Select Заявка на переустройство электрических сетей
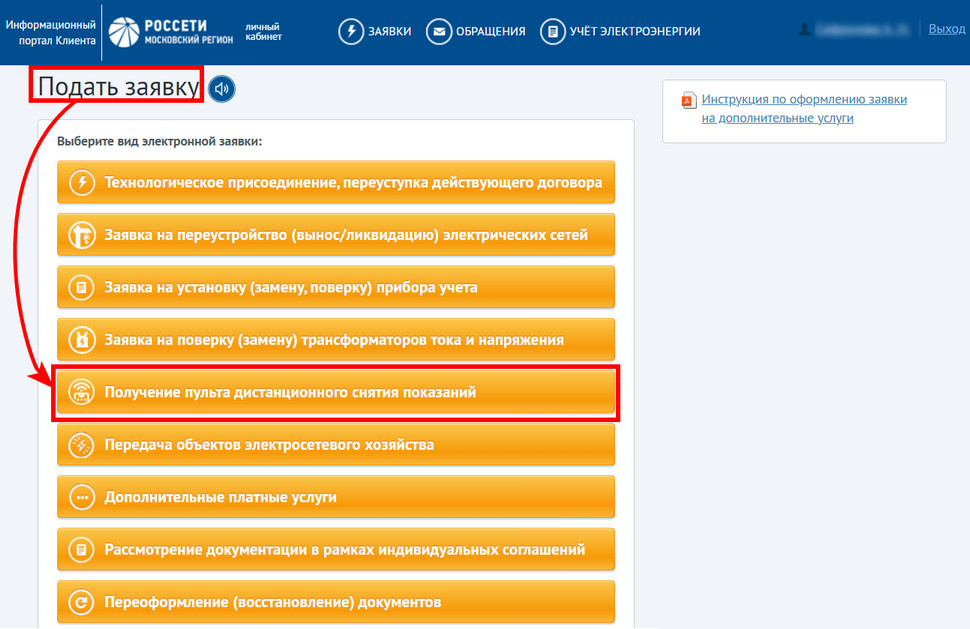The image size is (970, 629). click(336, 235)
